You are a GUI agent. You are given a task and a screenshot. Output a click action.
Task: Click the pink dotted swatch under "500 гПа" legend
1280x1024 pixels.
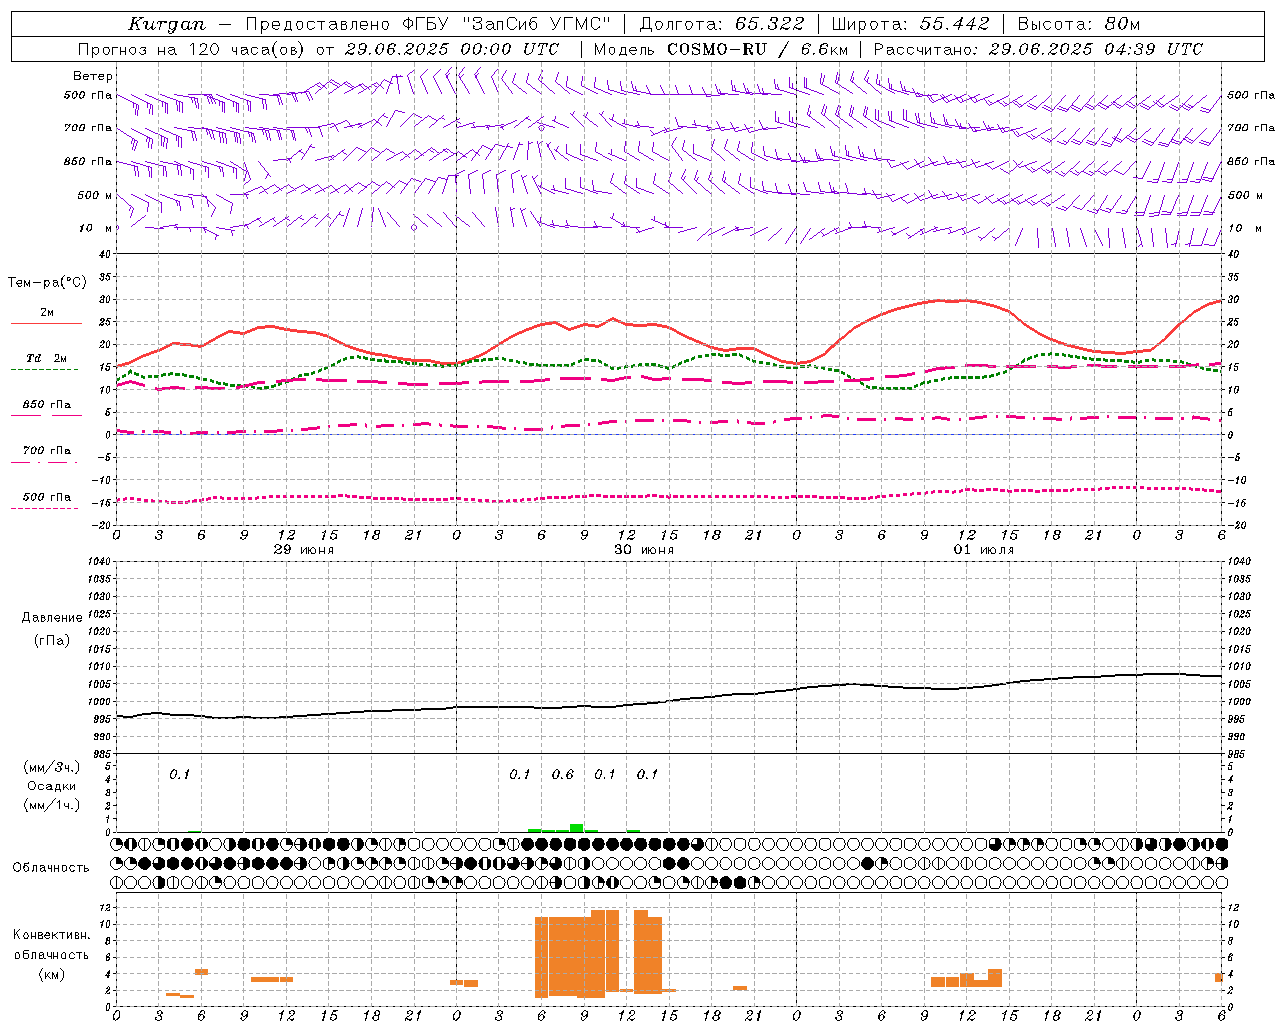pos(45,508)
